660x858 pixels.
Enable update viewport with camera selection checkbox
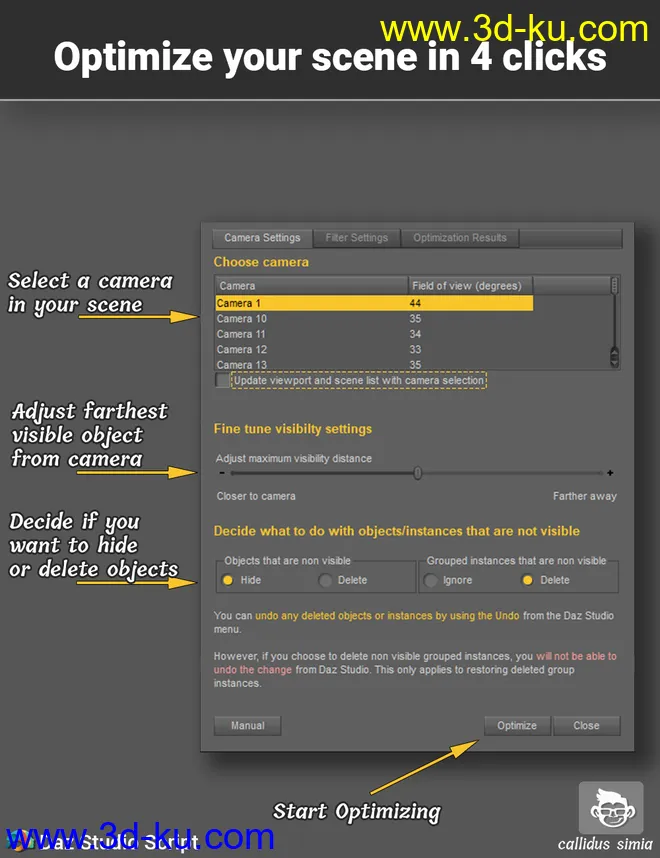pos(222,381)
